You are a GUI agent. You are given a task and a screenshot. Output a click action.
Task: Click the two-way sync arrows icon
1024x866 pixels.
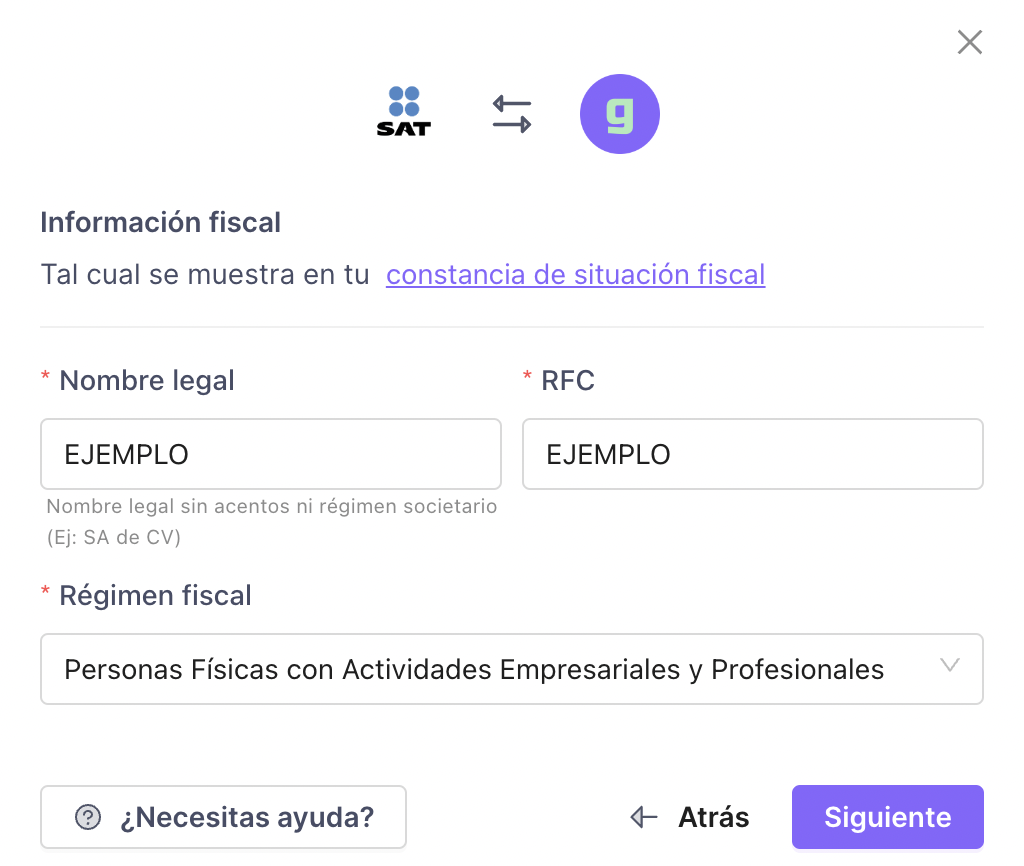pos(512,114)
